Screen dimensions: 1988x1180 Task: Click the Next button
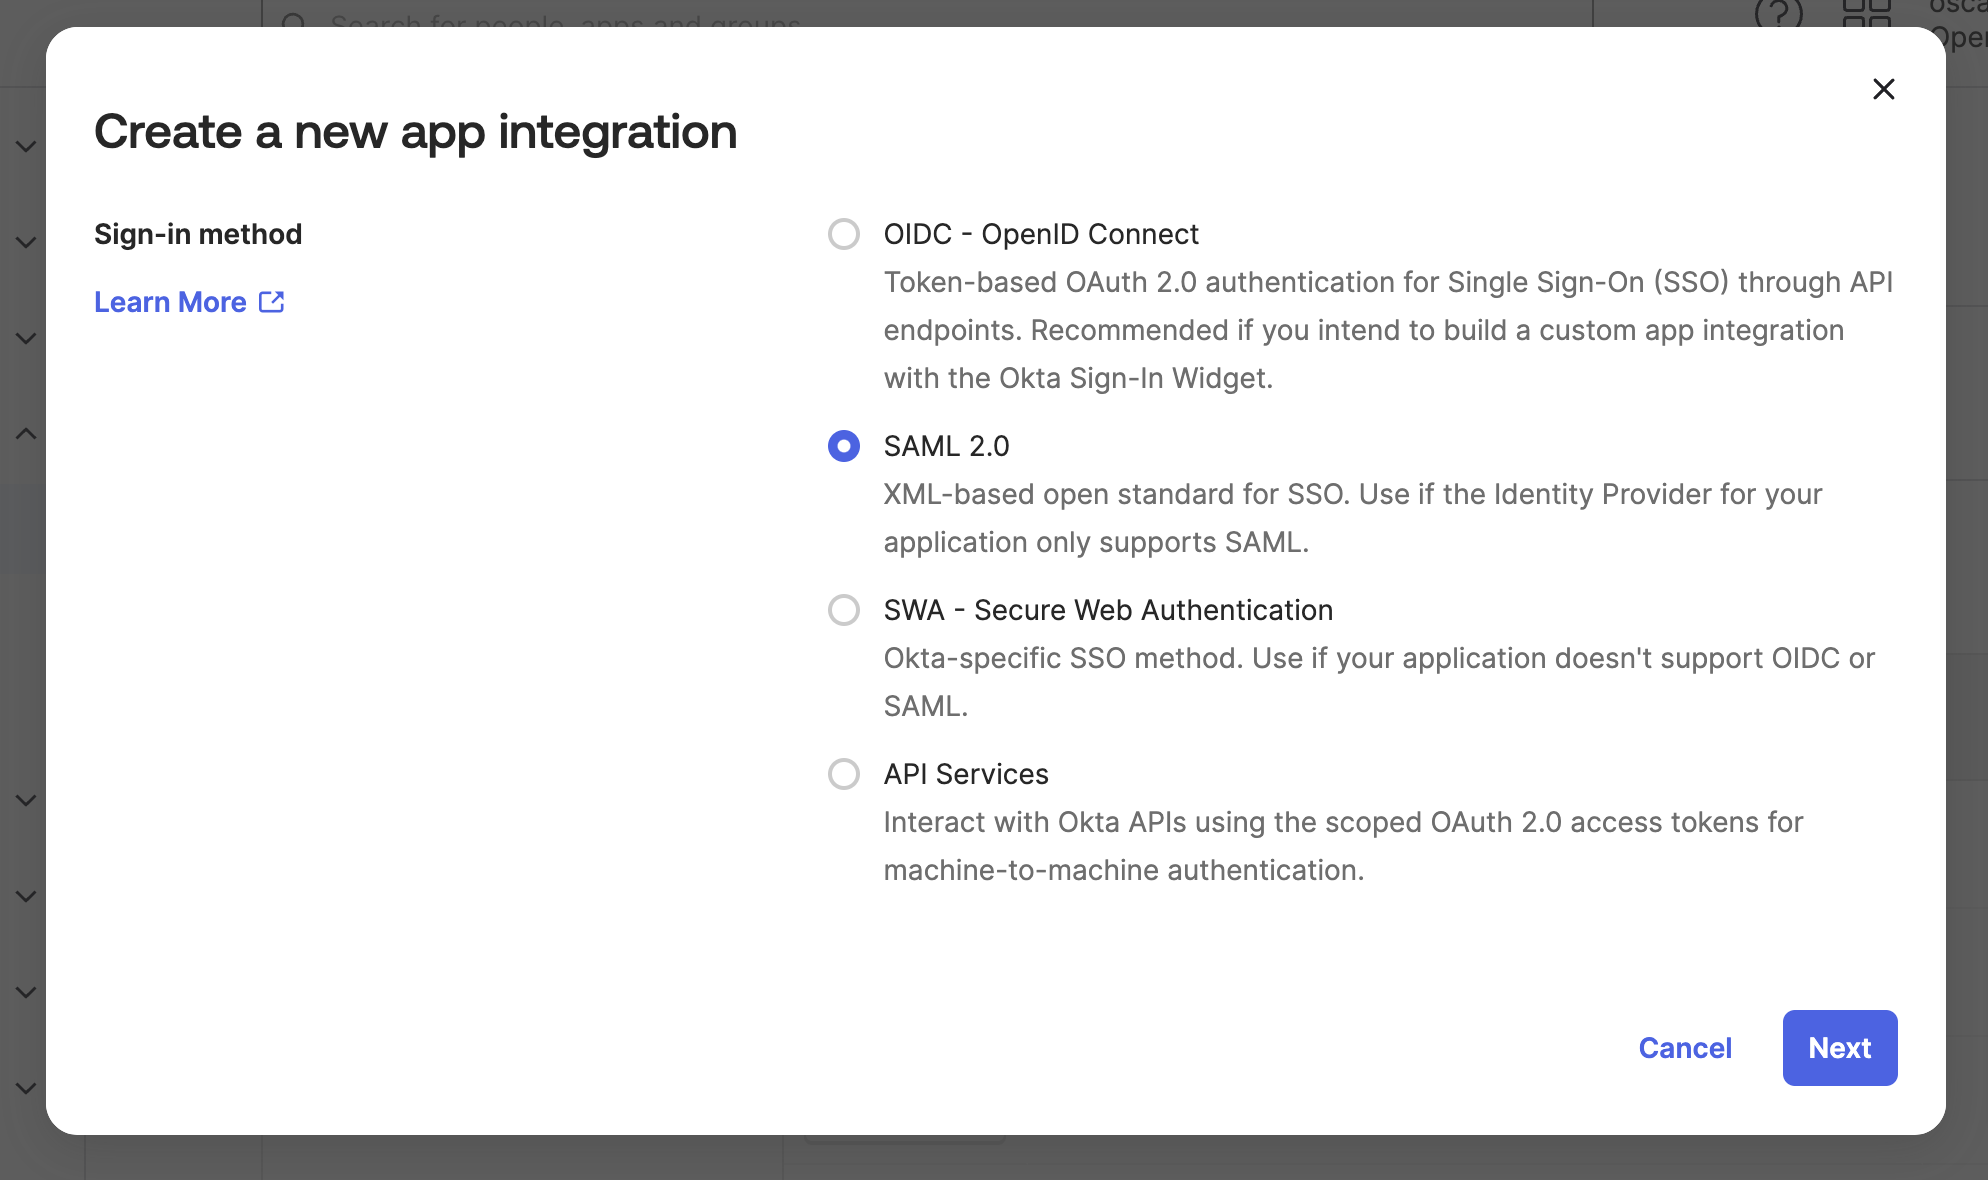click(1840, 1048)
